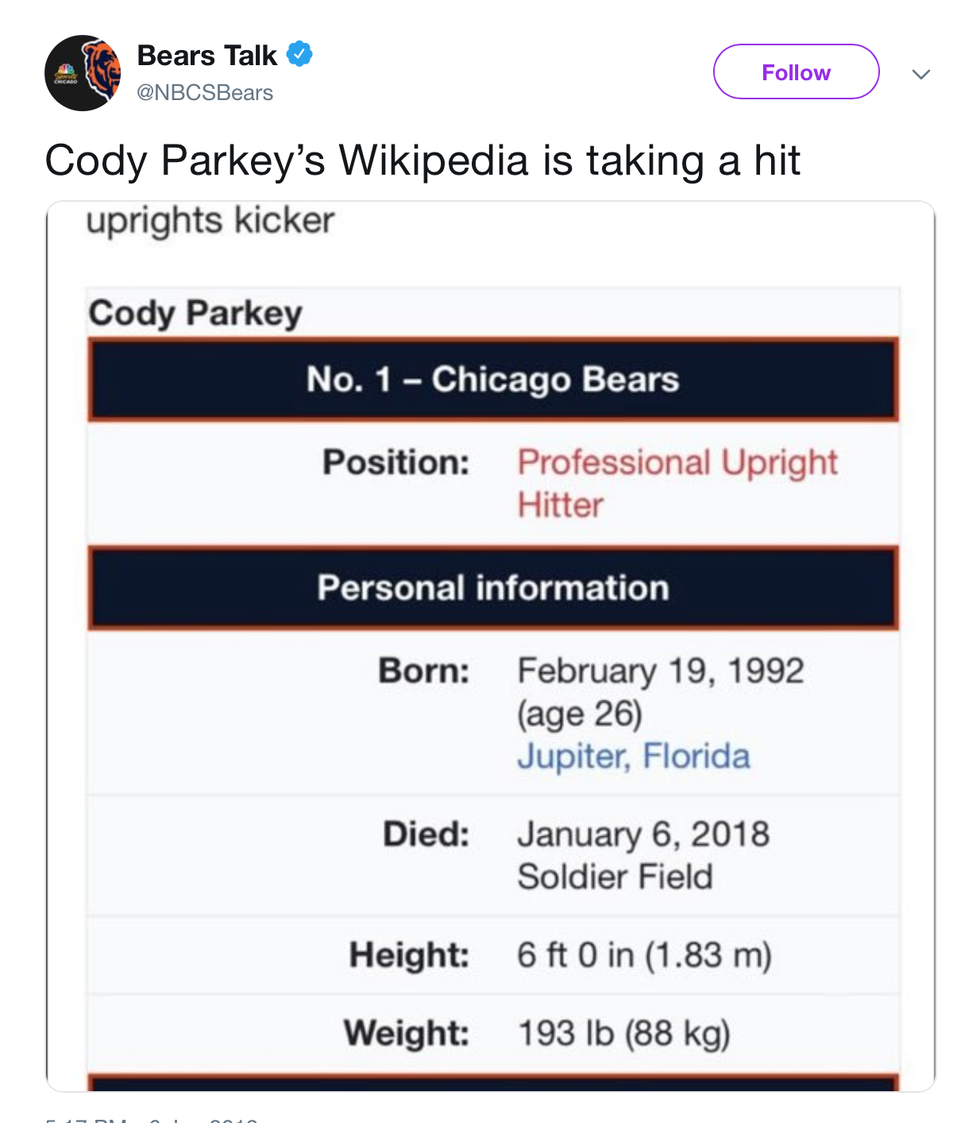980x1123 pixels.
Task: Click the blue verified badge
Action: (299, 54)
